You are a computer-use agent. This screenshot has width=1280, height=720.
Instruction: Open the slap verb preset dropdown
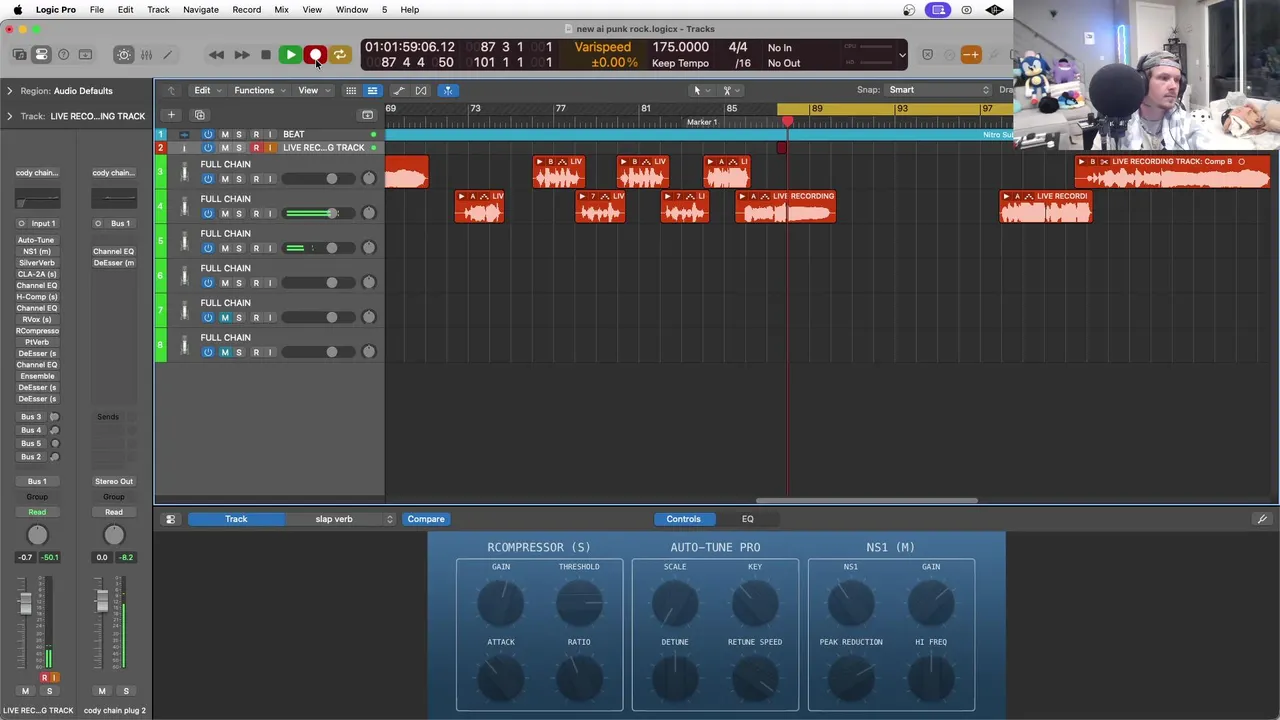pos(341,519)
